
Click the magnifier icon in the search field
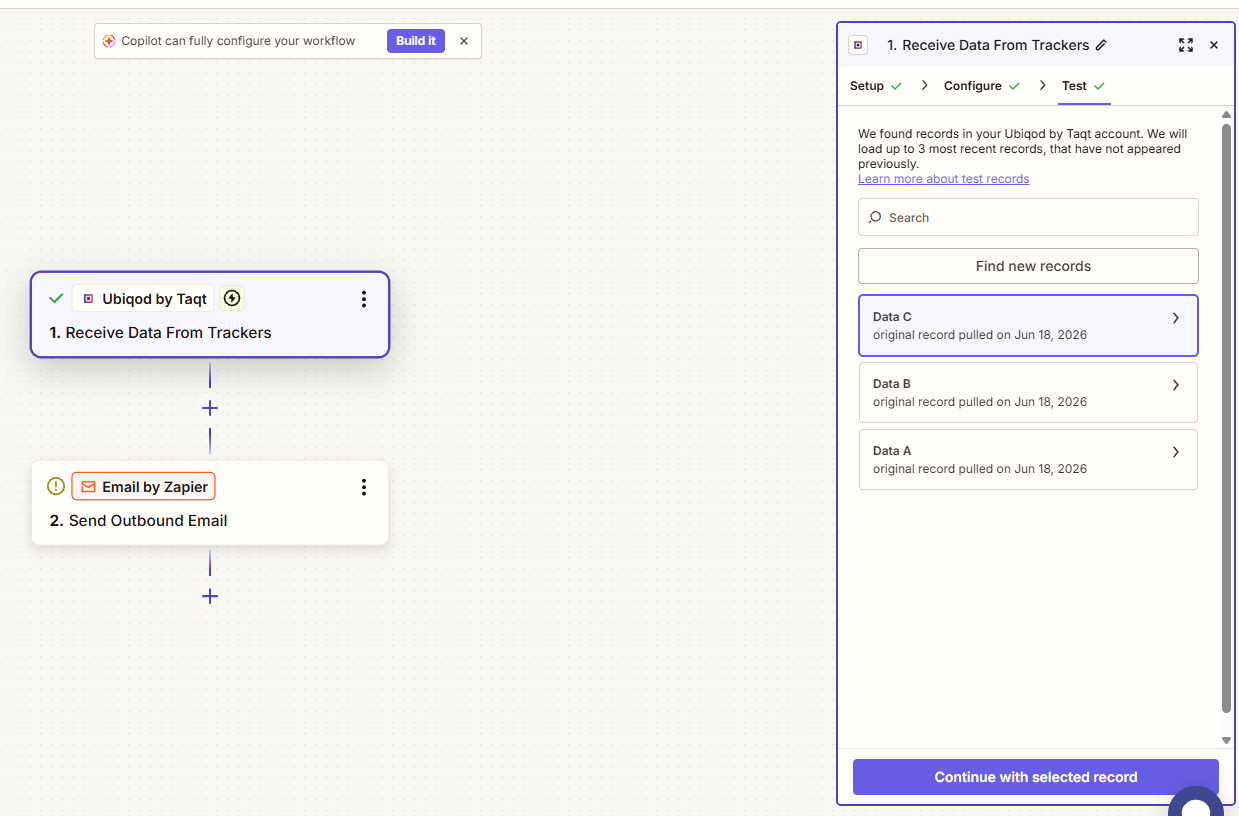click(875, 217)
